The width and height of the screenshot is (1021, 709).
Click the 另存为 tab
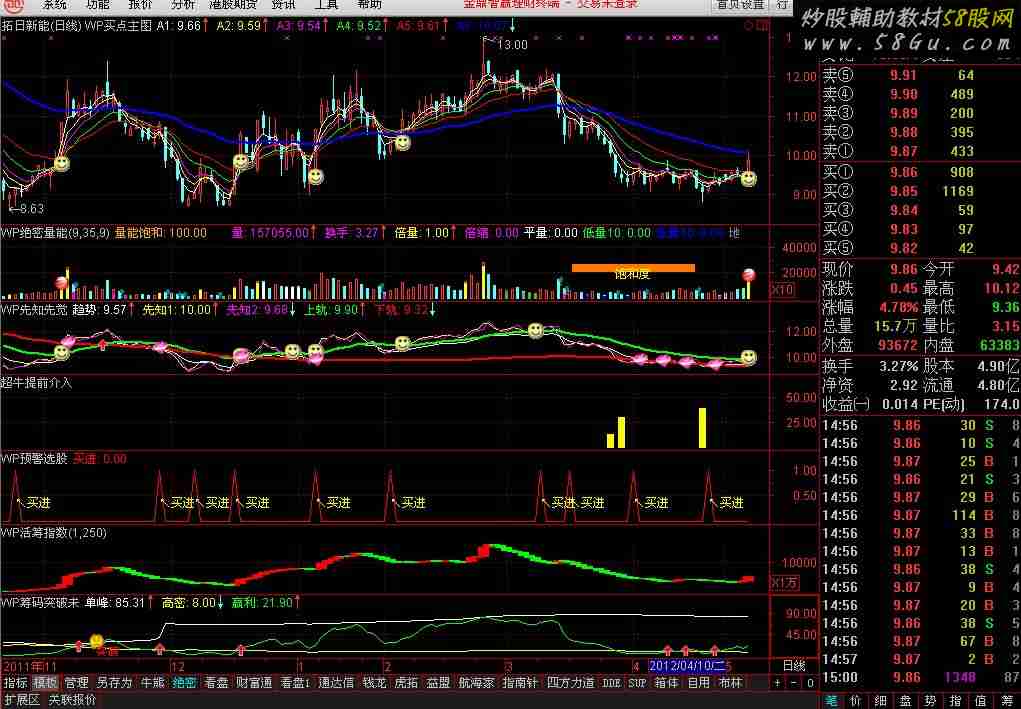coord(114,682)
